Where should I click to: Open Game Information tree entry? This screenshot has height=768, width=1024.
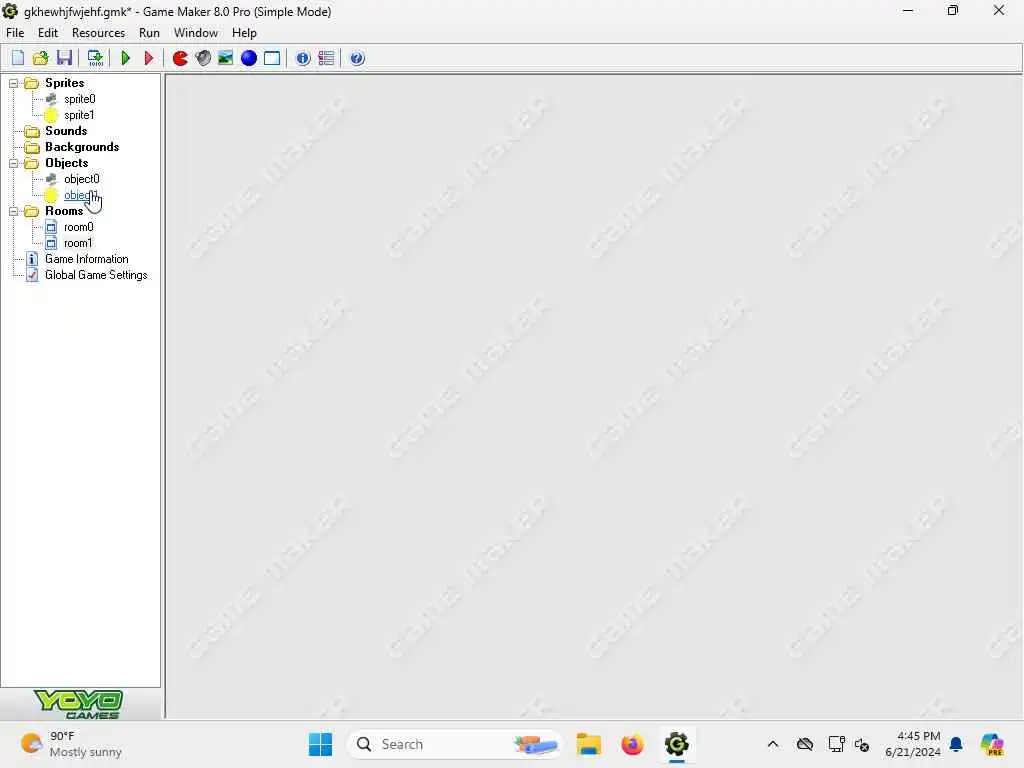[x=86, y=259]
